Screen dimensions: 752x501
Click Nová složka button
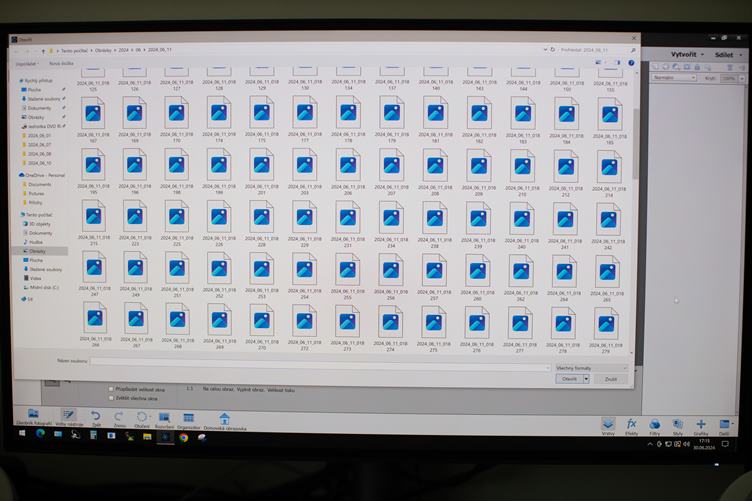coord(61,64)
